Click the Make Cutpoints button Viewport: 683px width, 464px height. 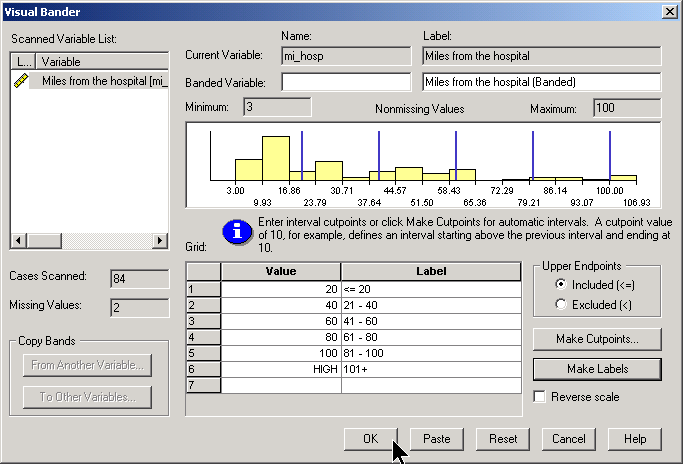[596, 339]
